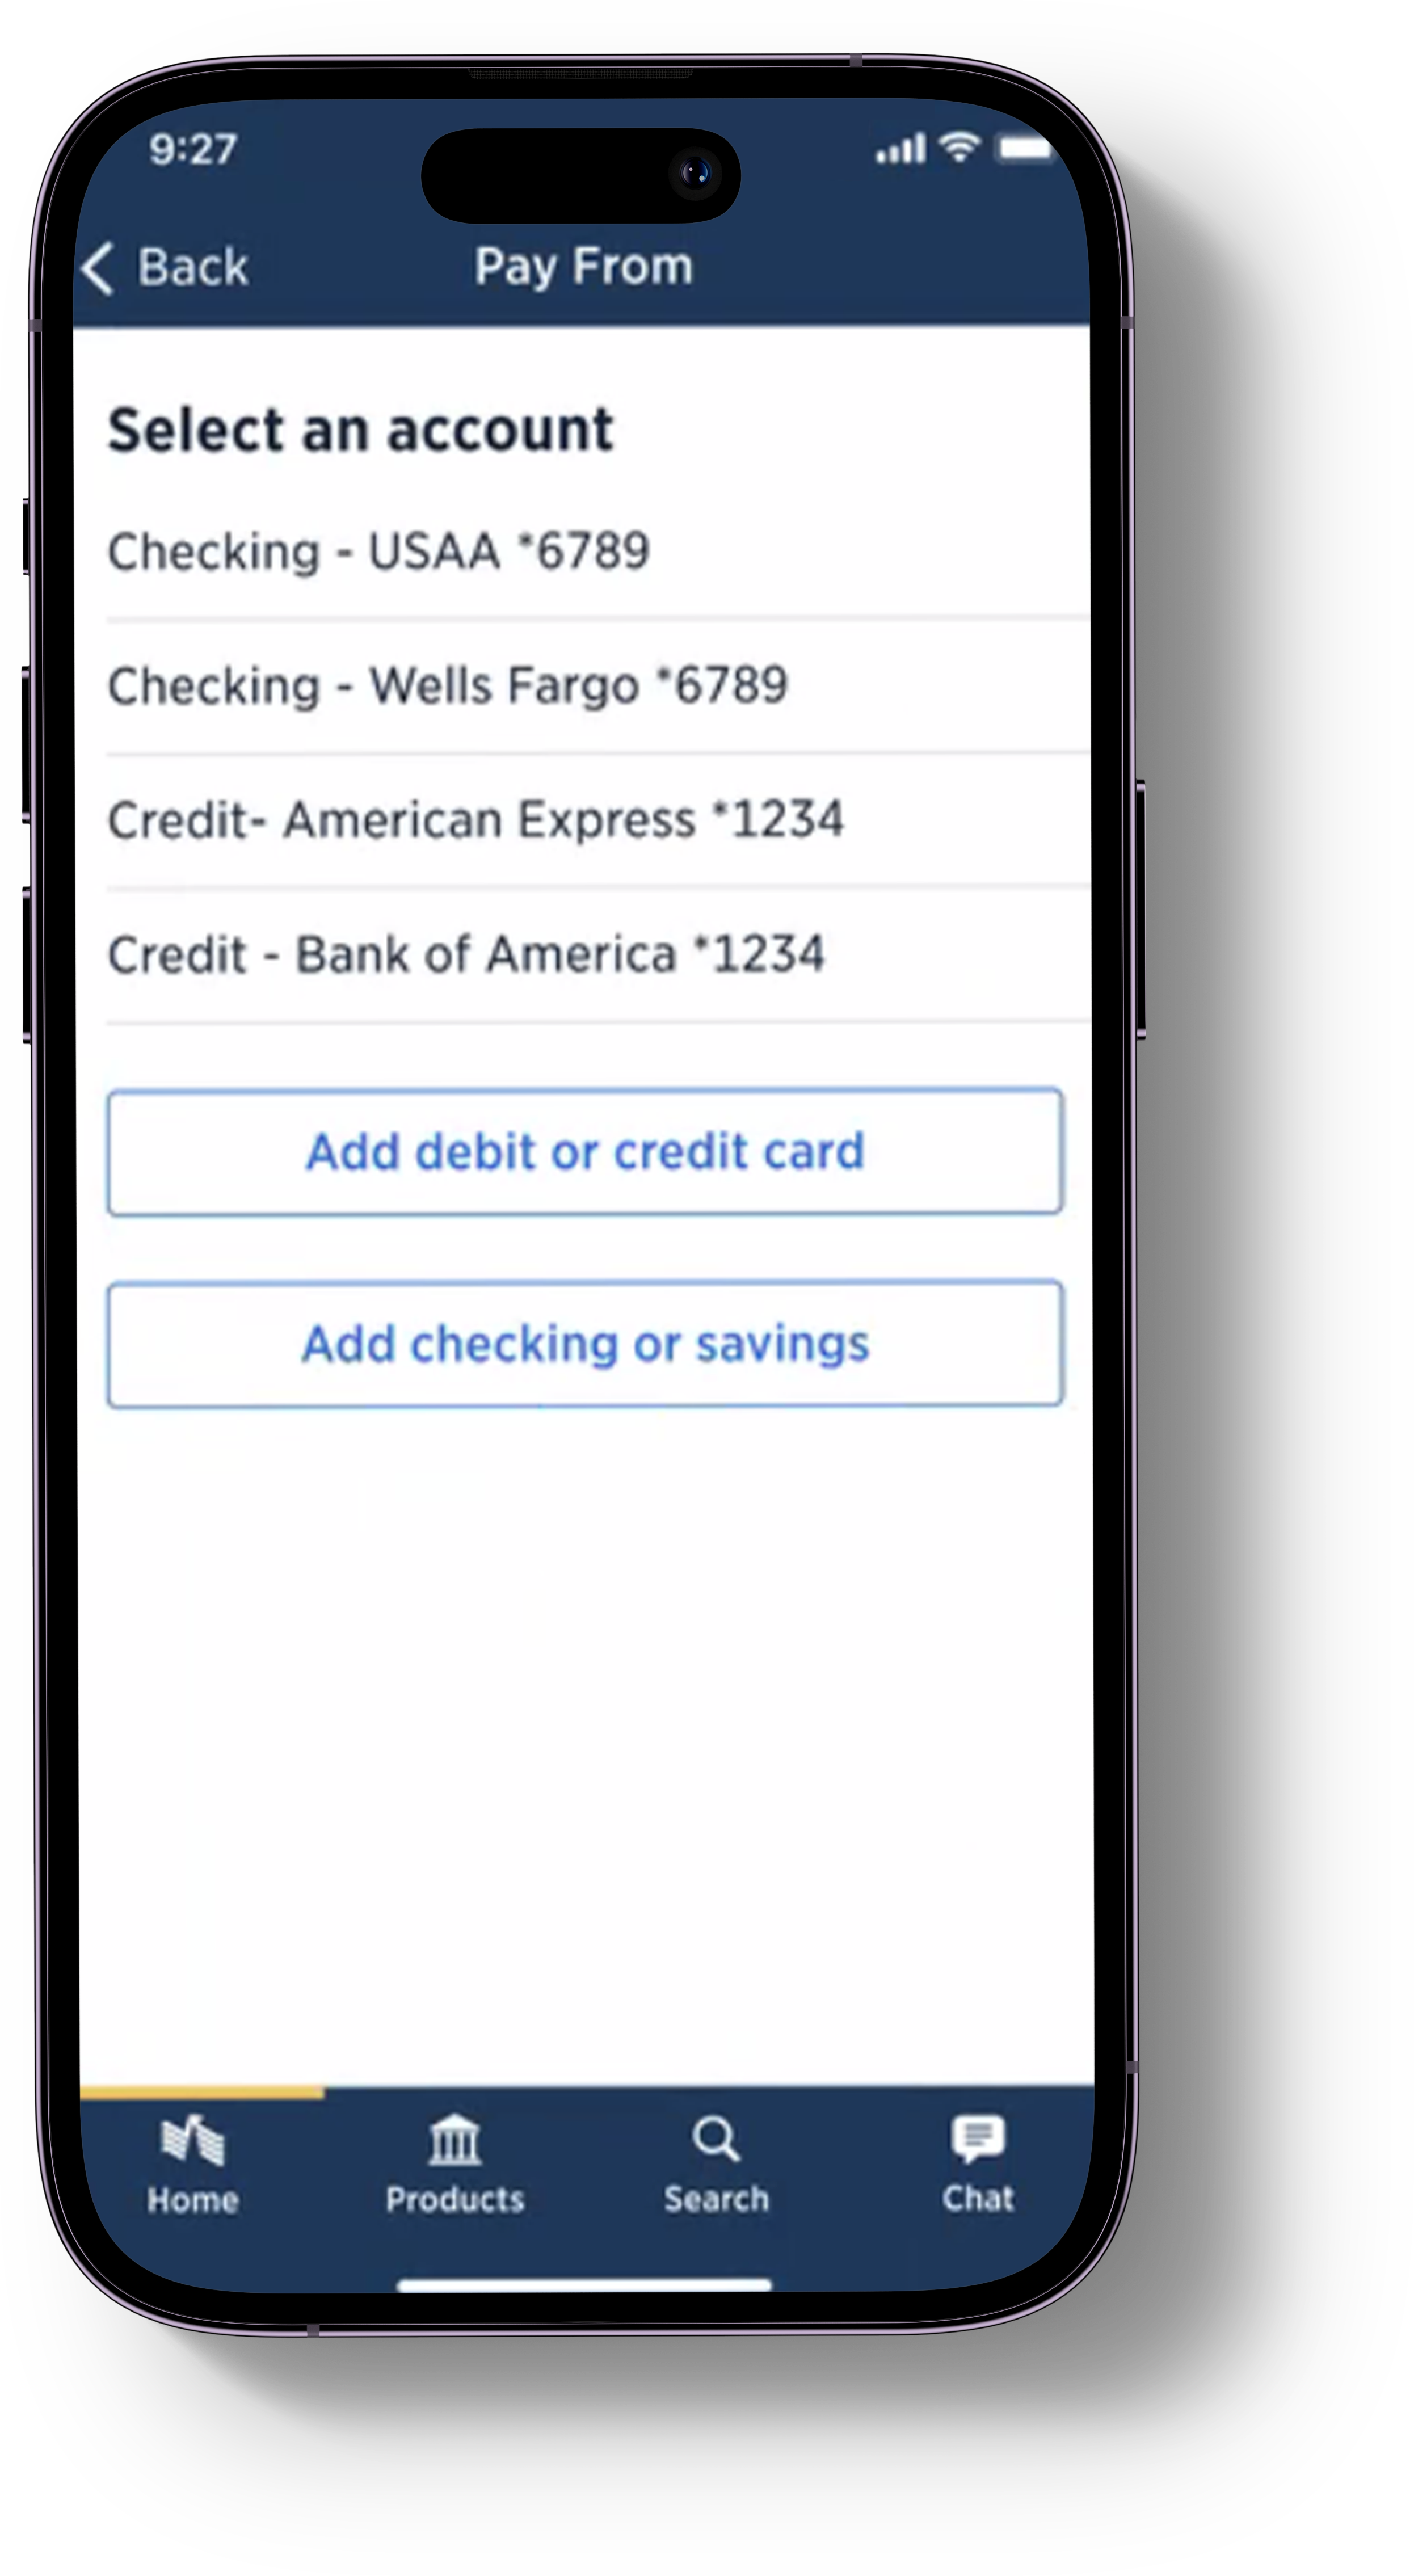Tap the back chevron arrow icon

pos(98,269)
